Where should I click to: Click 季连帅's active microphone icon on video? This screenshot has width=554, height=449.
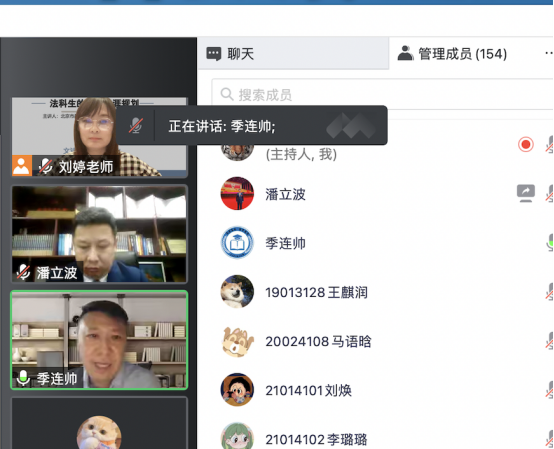tap(23, 378)
